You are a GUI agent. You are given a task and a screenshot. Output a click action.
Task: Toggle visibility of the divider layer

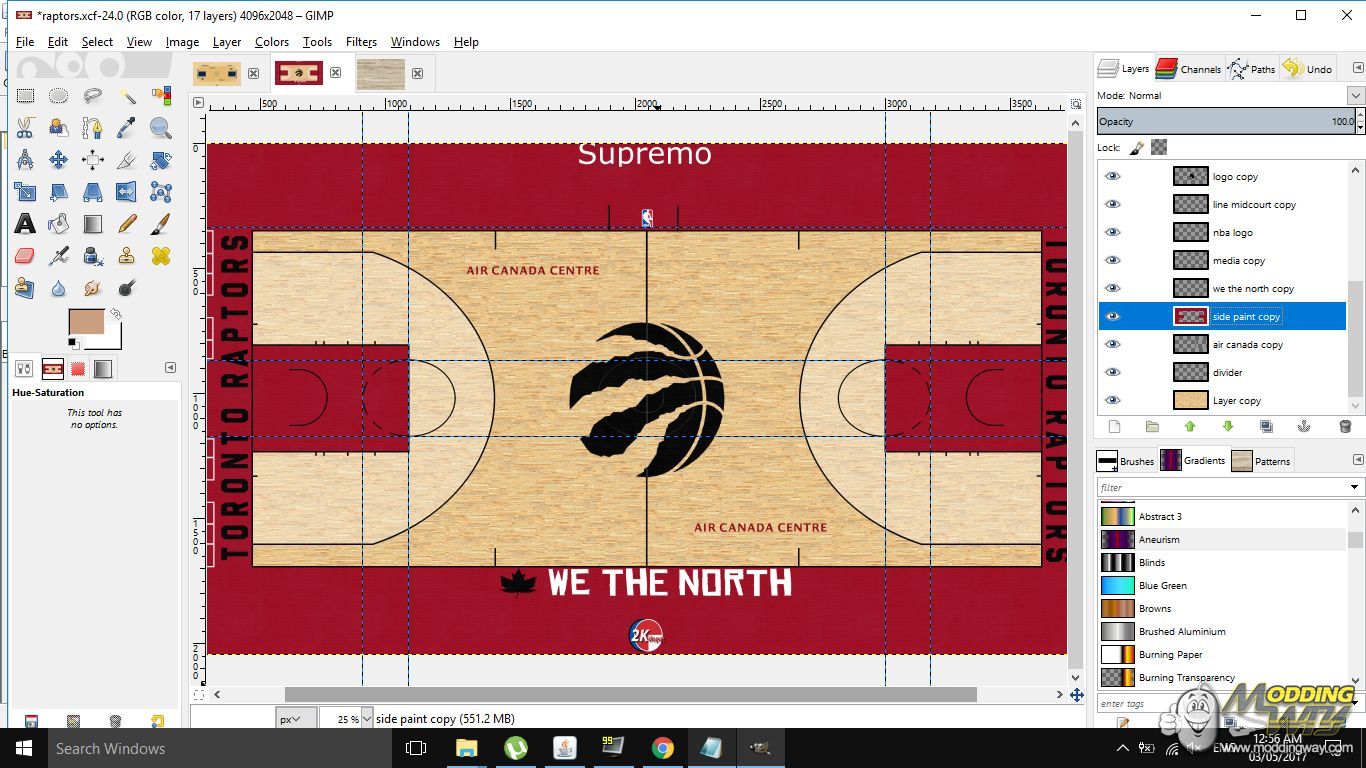[1113, 373]
